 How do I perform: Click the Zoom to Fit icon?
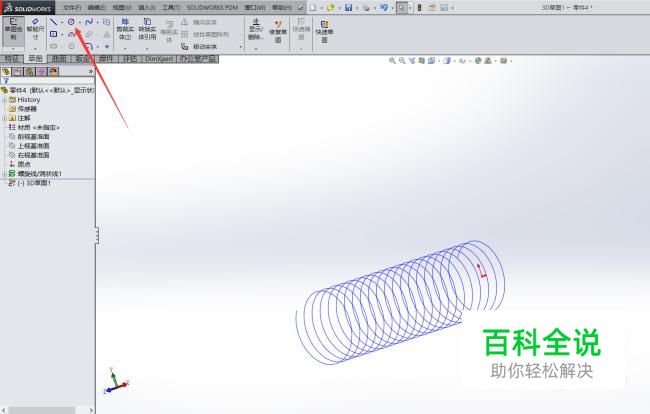pos(392,61)
